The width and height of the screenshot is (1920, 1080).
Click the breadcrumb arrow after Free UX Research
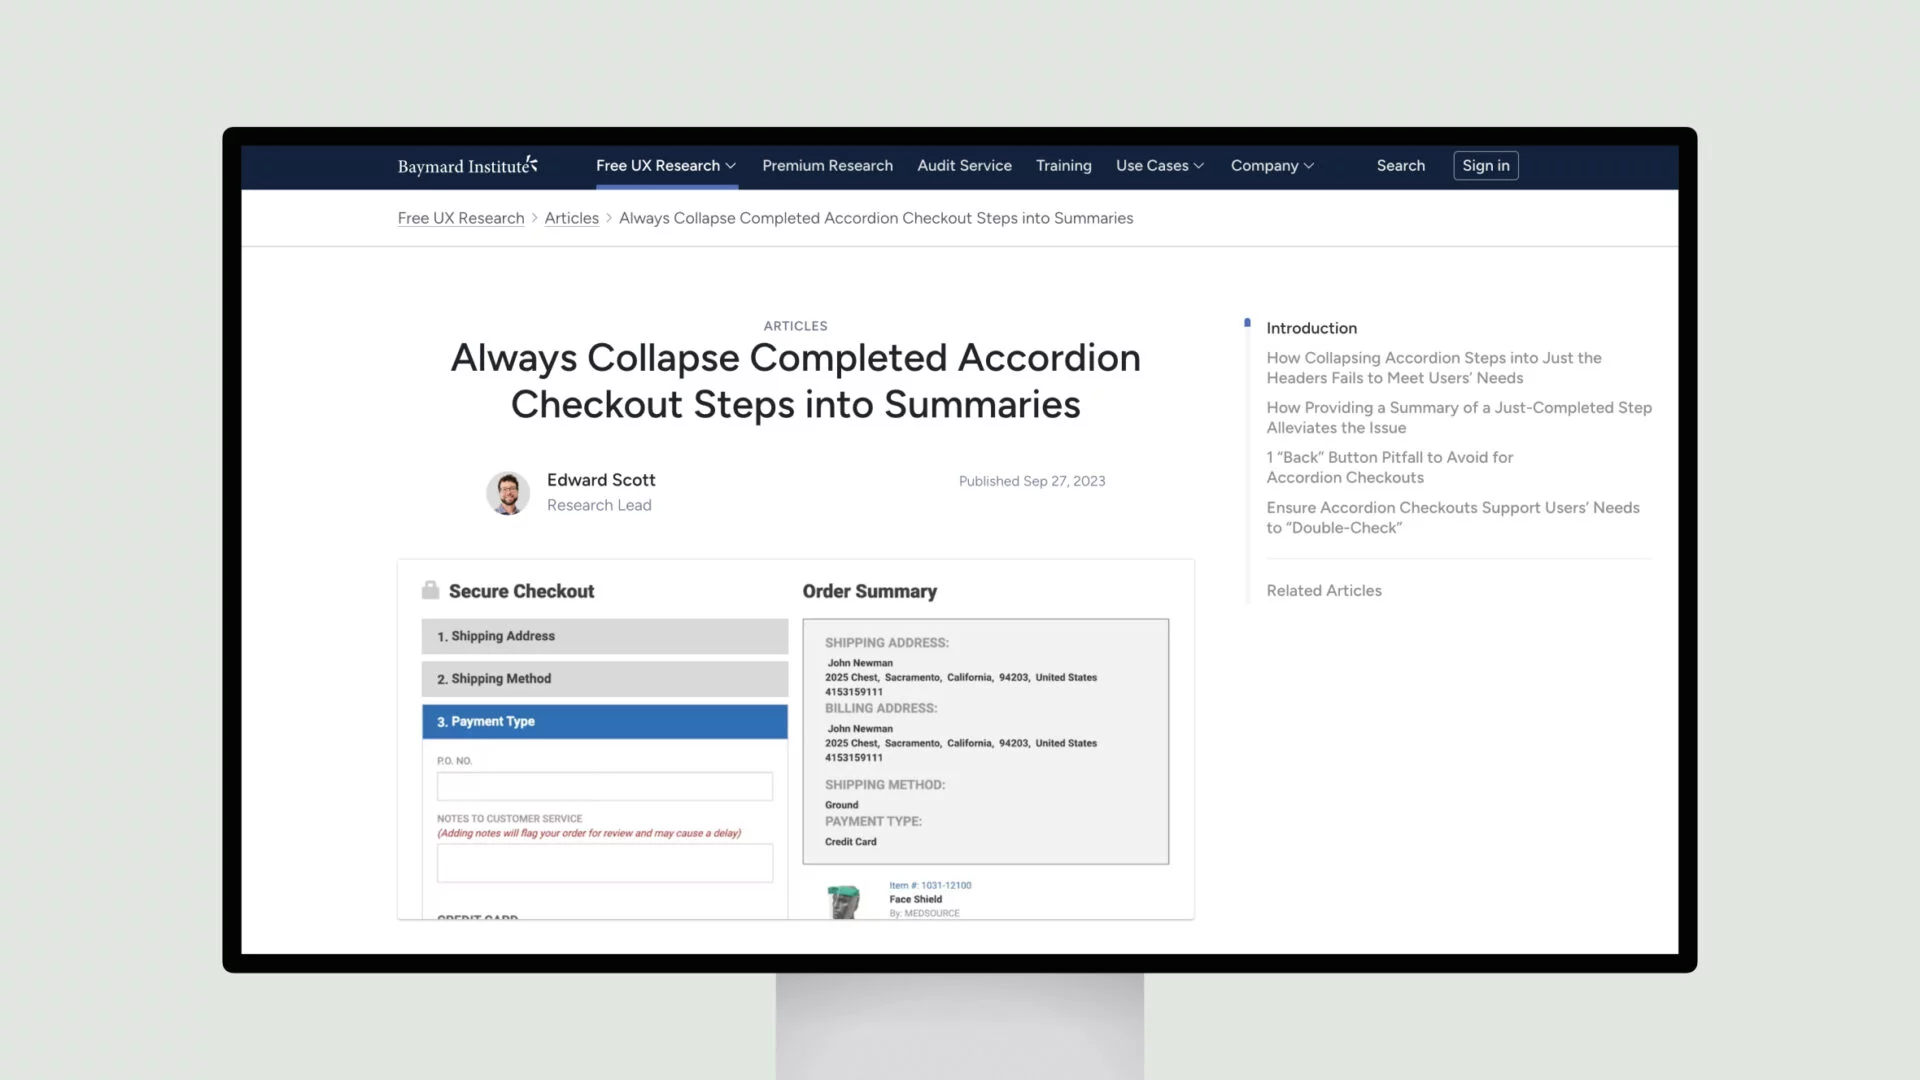click(x=533, y=218)
